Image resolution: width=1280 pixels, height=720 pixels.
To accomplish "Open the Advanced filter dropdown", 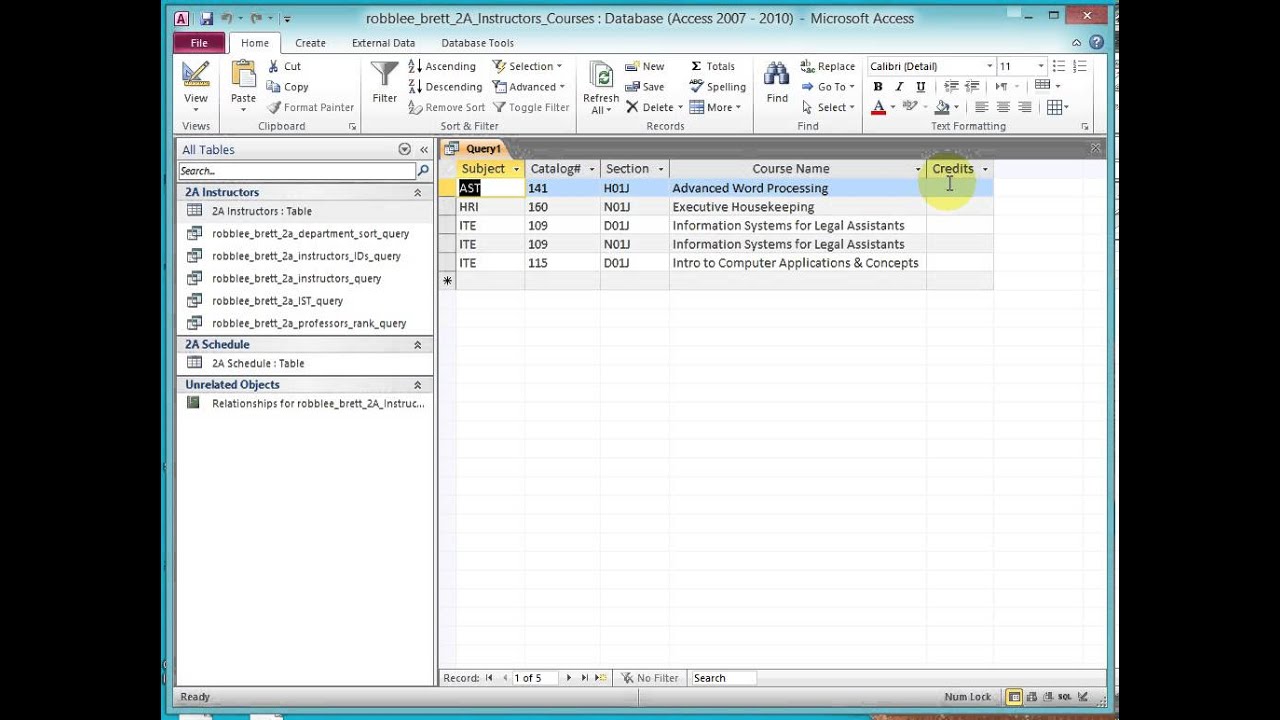I will (x=529, y=87).
